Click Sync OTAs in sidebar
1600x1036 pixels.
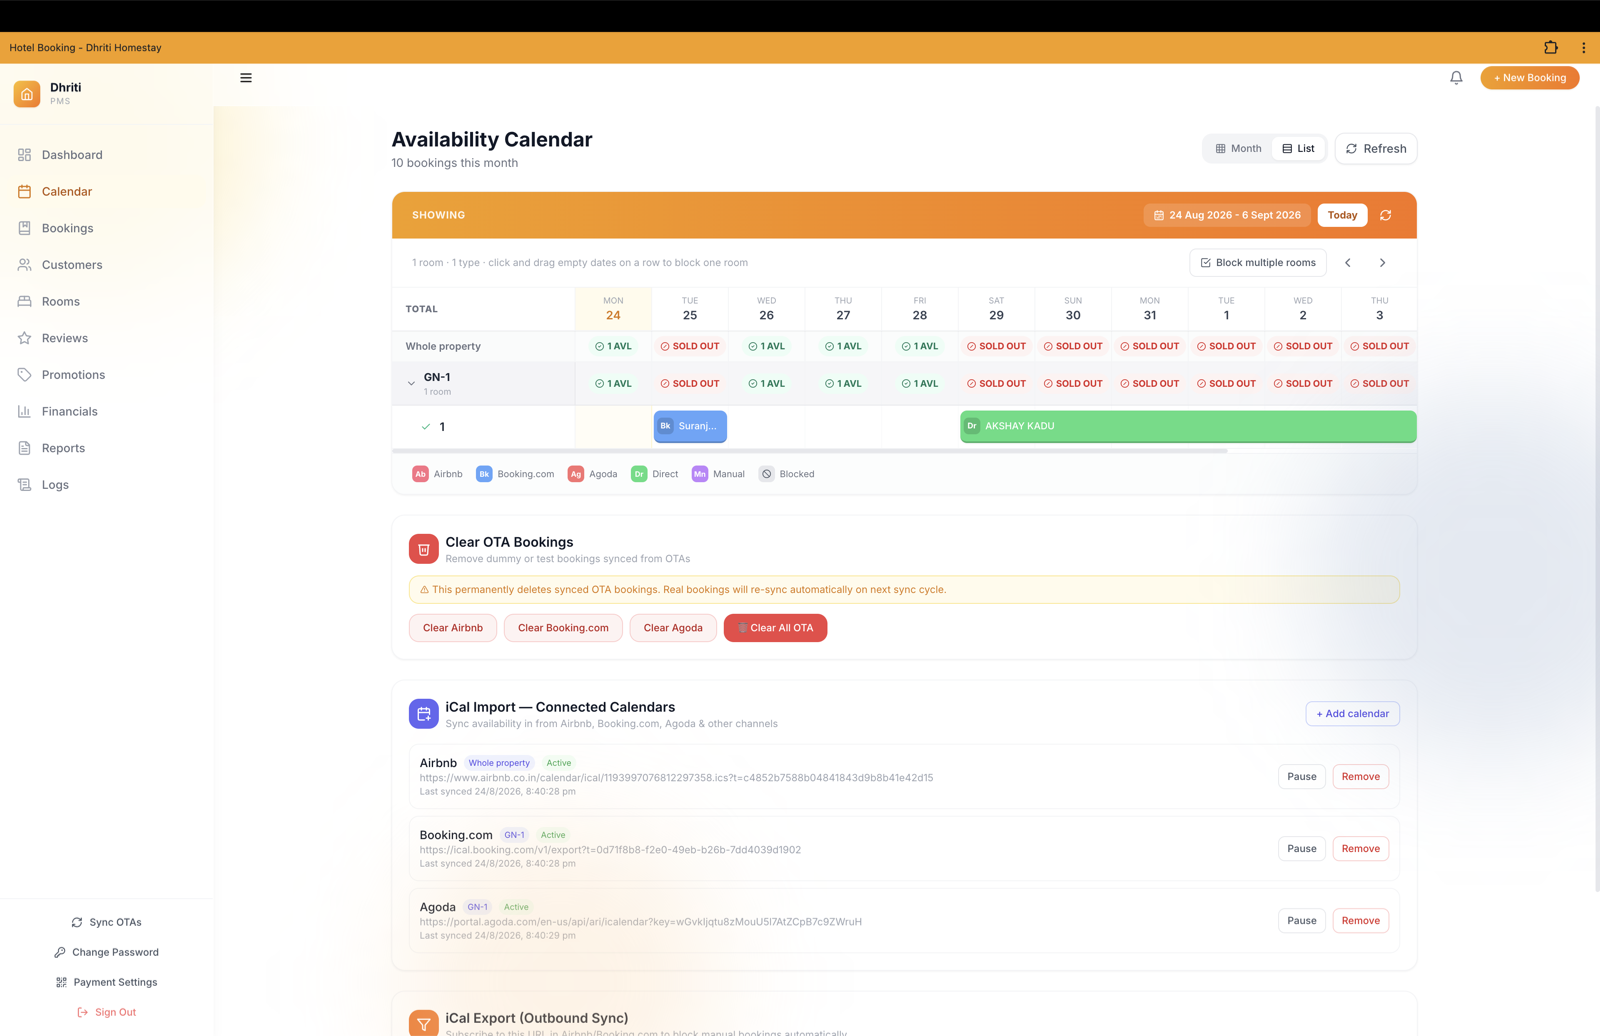click(106, 922)
